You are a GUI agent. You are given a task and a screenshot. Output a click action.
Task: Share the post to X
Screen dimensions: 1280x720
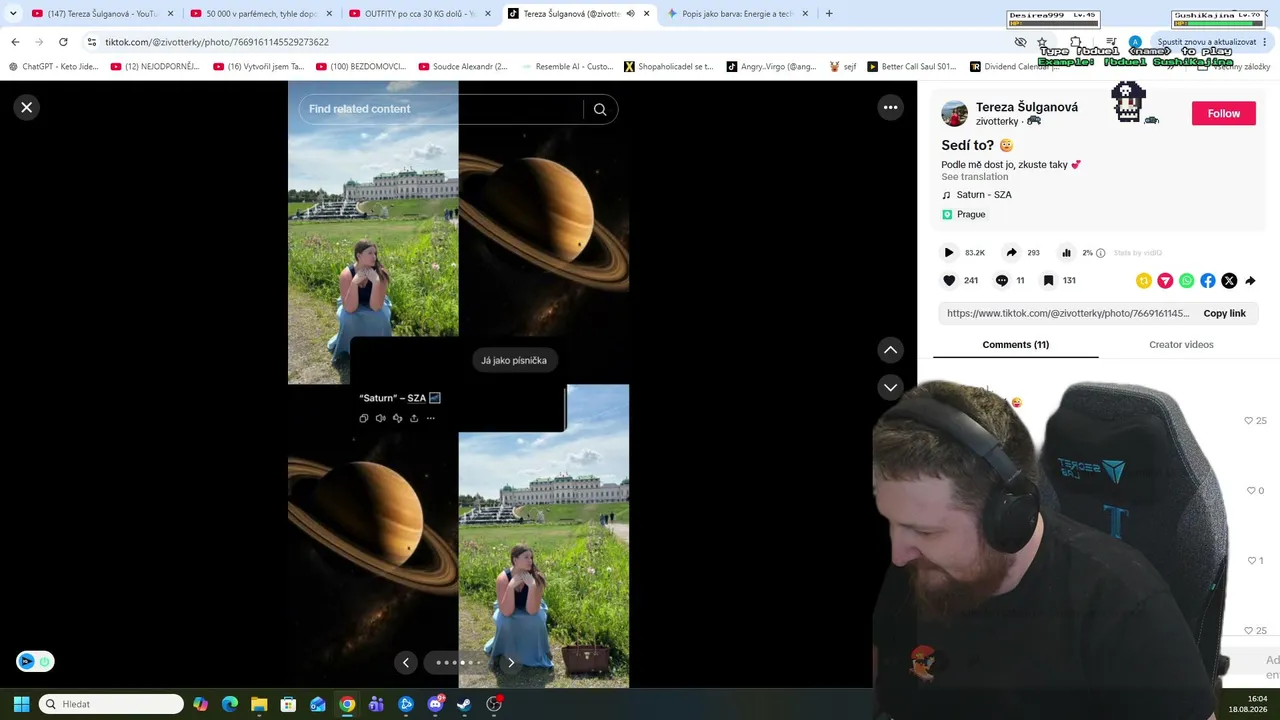point(1229,281)
